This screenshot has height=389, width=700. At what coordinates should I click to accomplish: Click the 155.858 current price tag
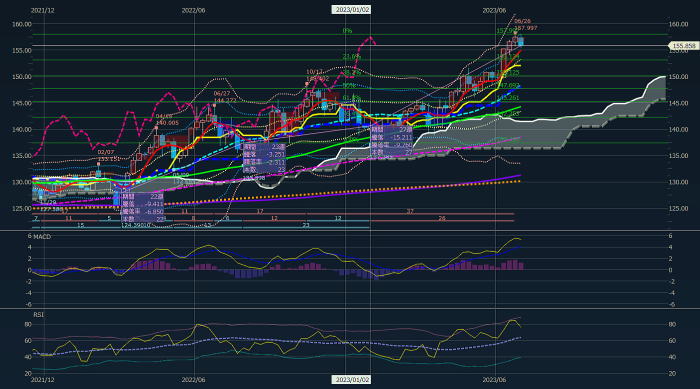pos(683,46)
